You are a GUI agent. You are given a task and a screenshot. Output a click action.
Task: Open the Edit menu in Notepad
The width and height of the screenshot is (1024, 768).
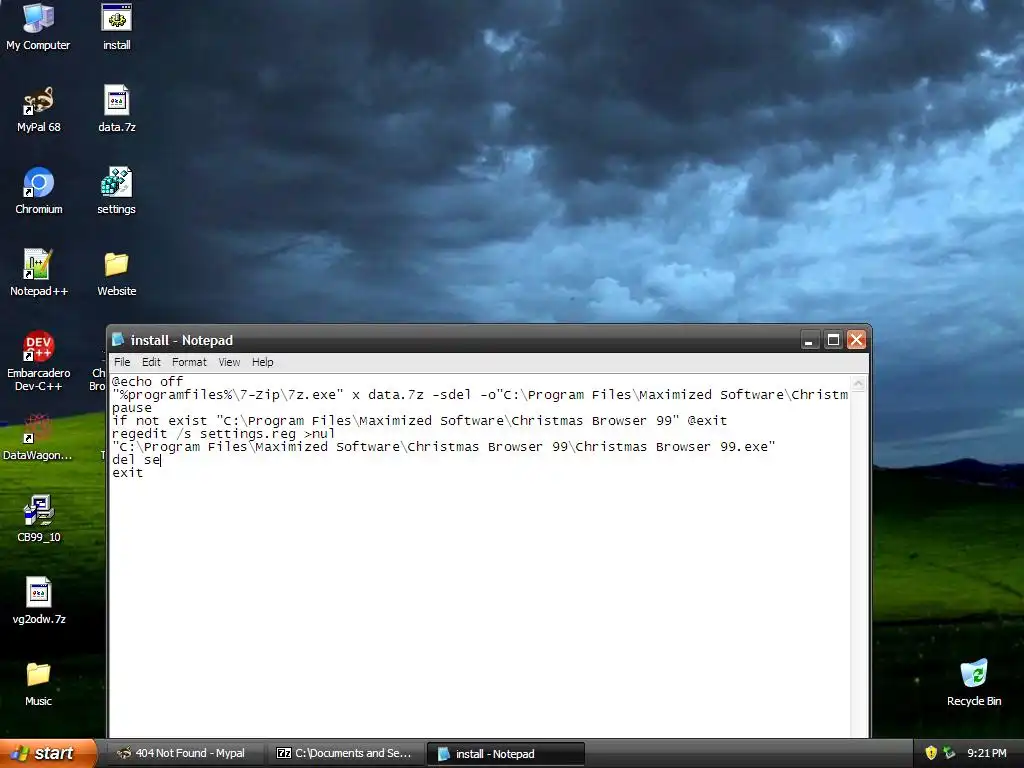151,362
